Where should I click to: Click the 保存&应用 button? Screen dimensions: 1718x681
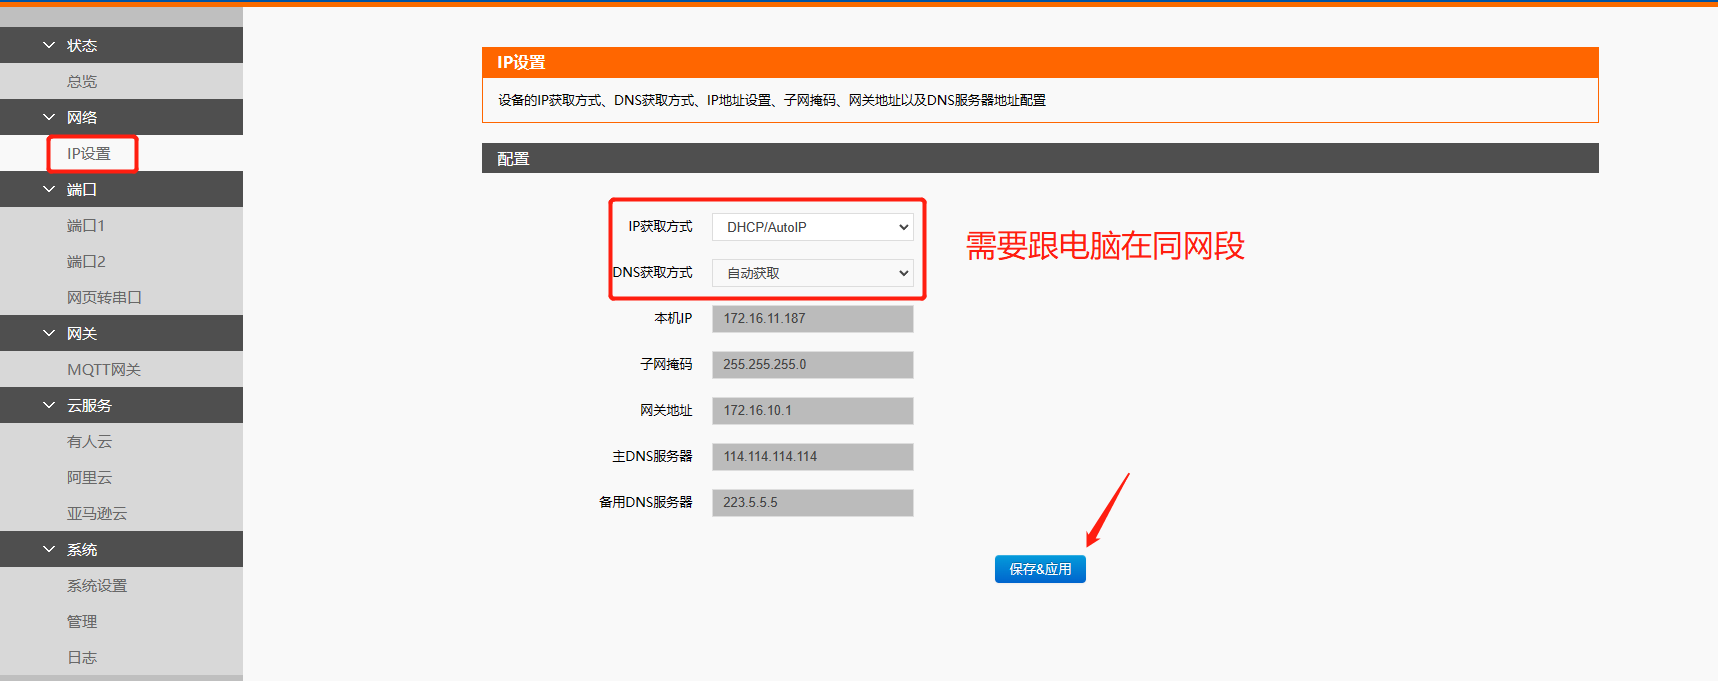(x=1040, y=569)
